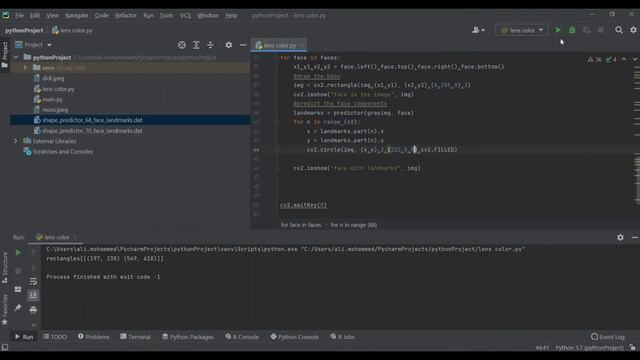Click the warnings count inspection indicator
Image resolution: width=640 pixels, height=360 pixels.
point(594,59)
